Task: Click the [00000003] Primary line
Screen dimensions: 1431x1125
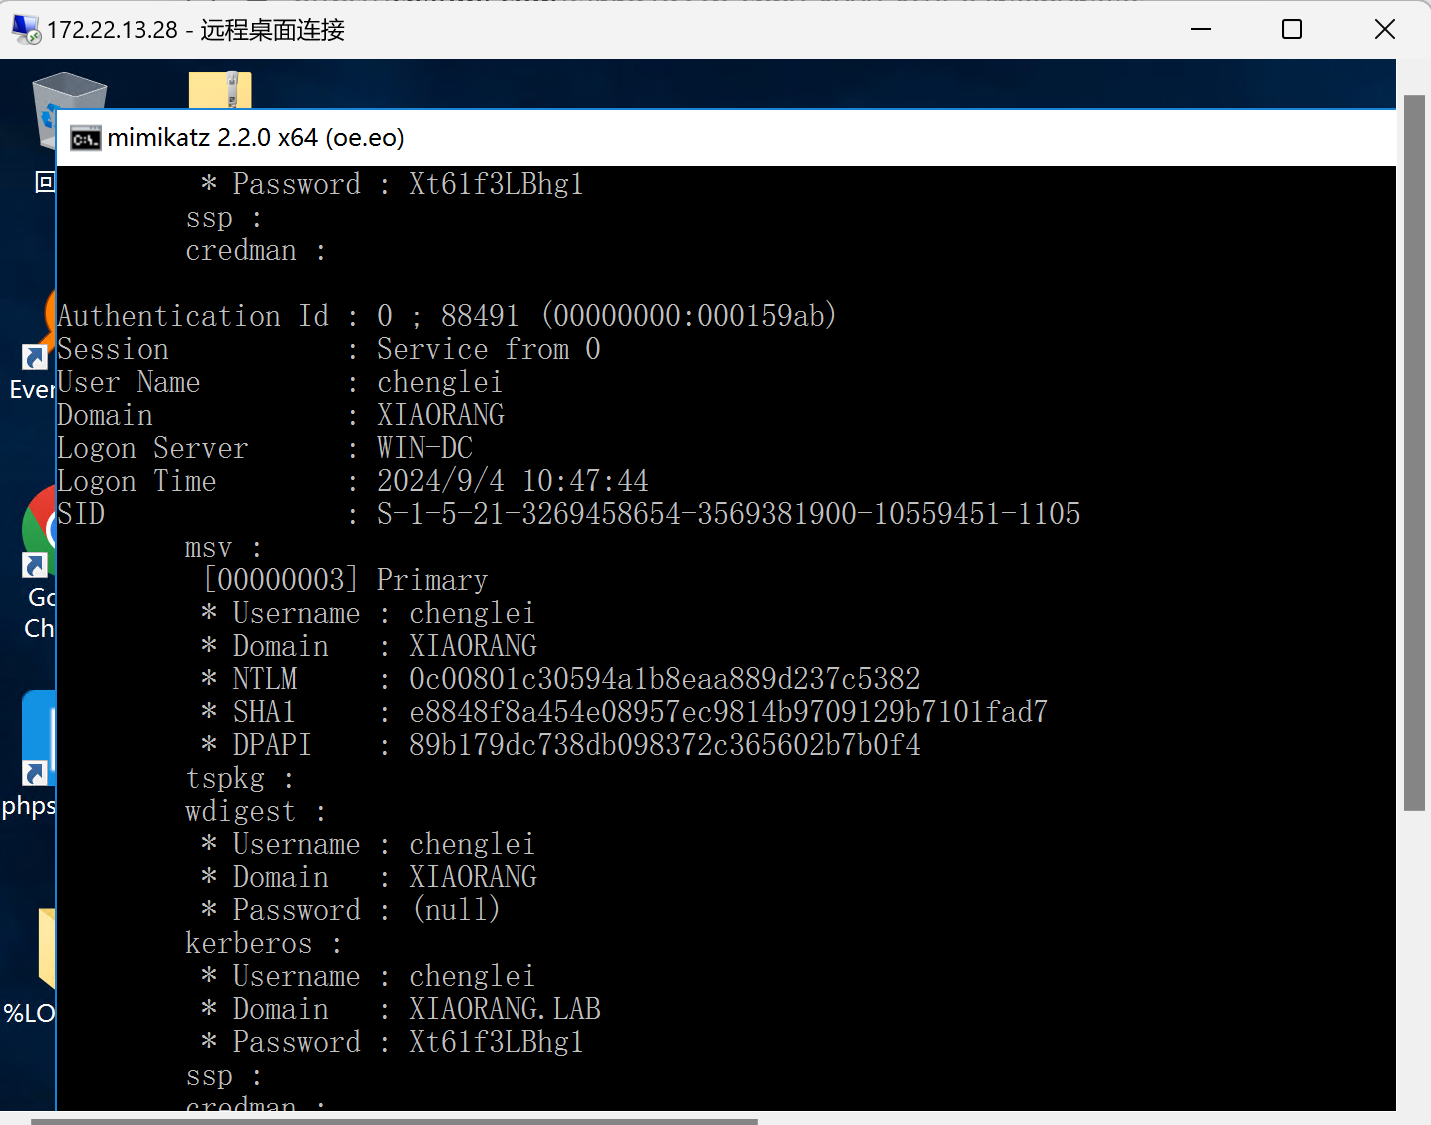Action: point(346,580)
